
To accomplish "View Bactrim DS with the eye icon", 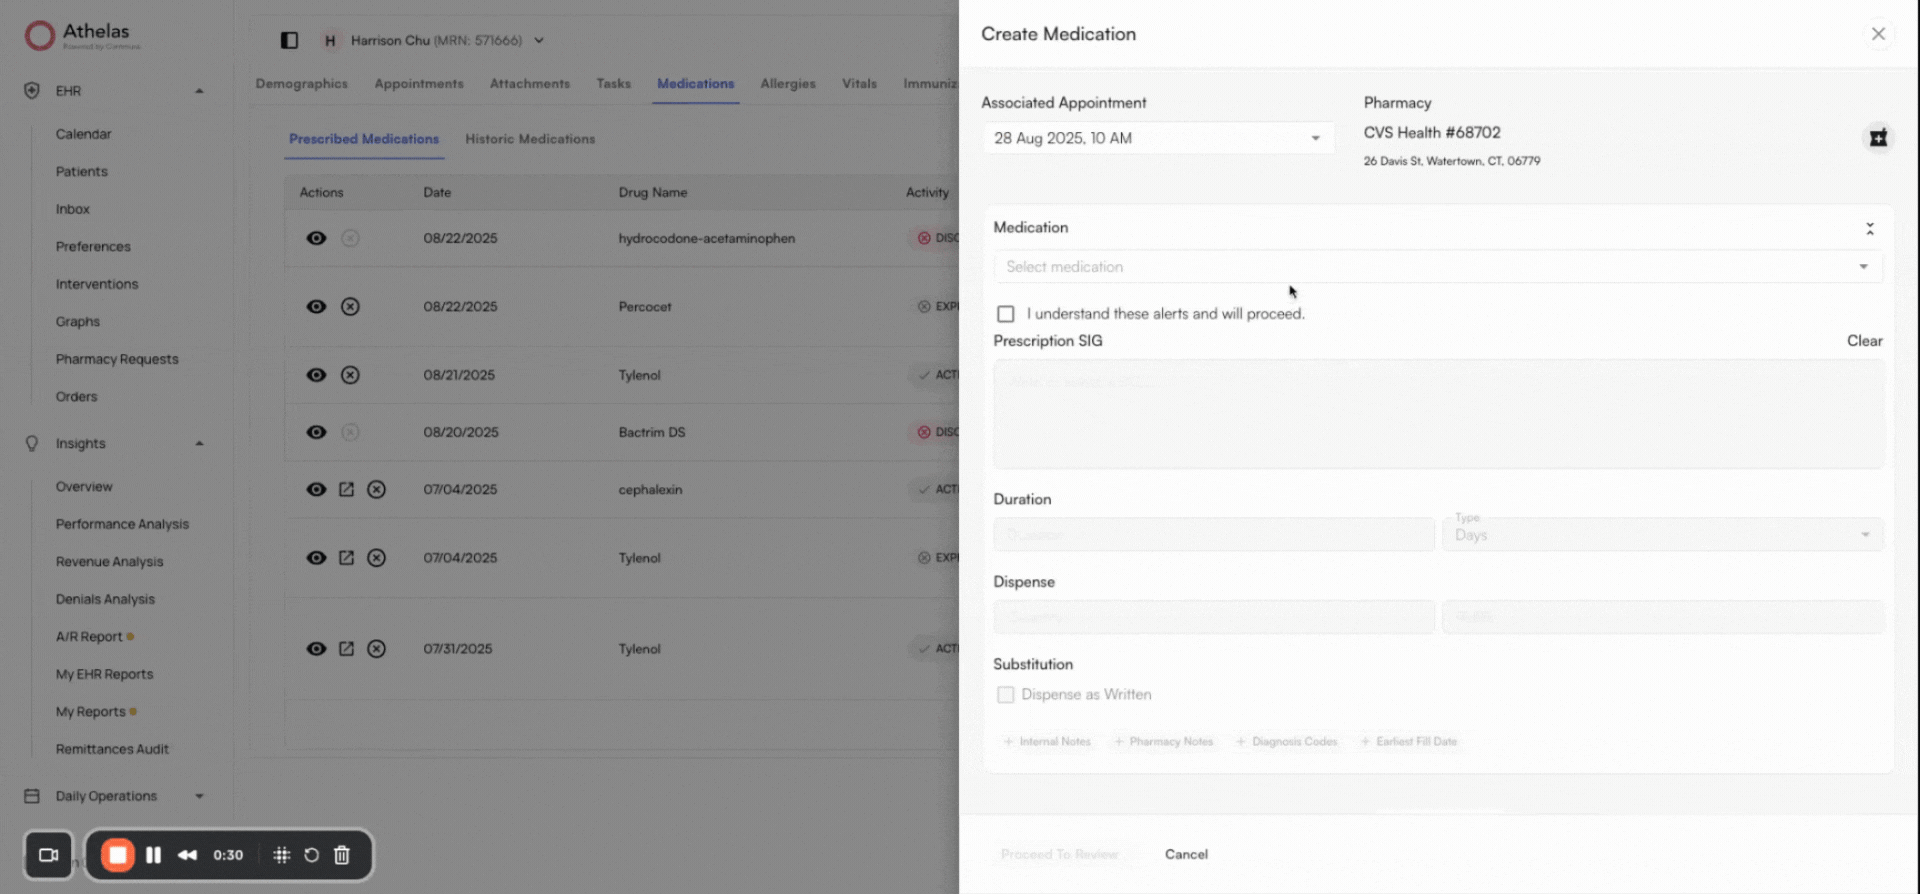I will pyautogui.click(x=316, y=432).
